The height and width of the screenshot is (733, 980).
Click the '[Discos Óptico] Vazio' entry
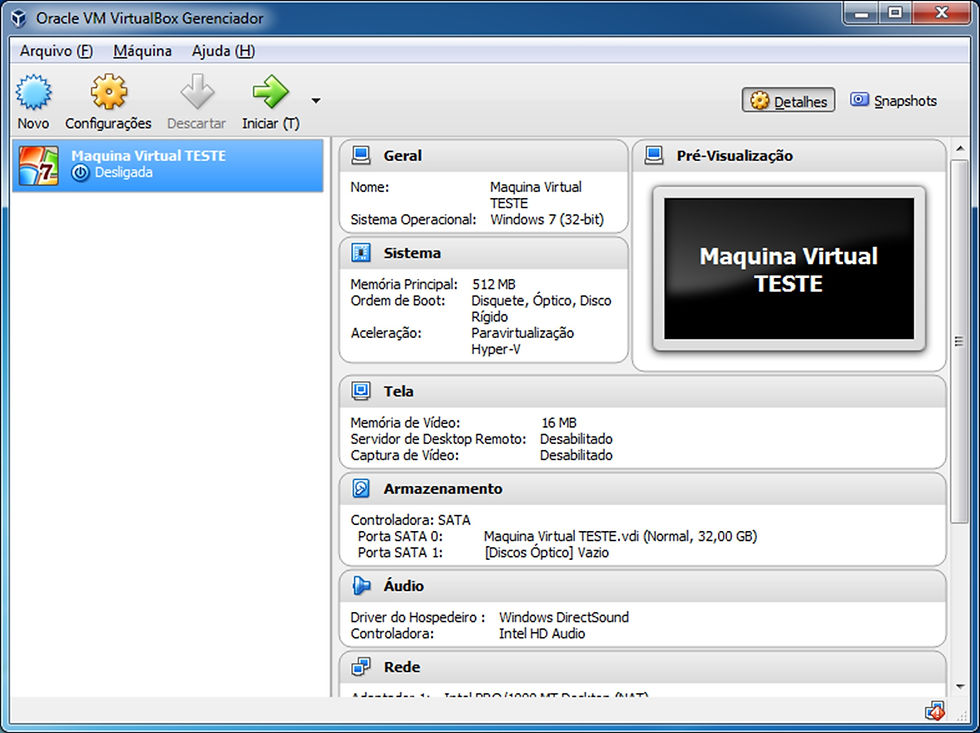pos(546,552)
